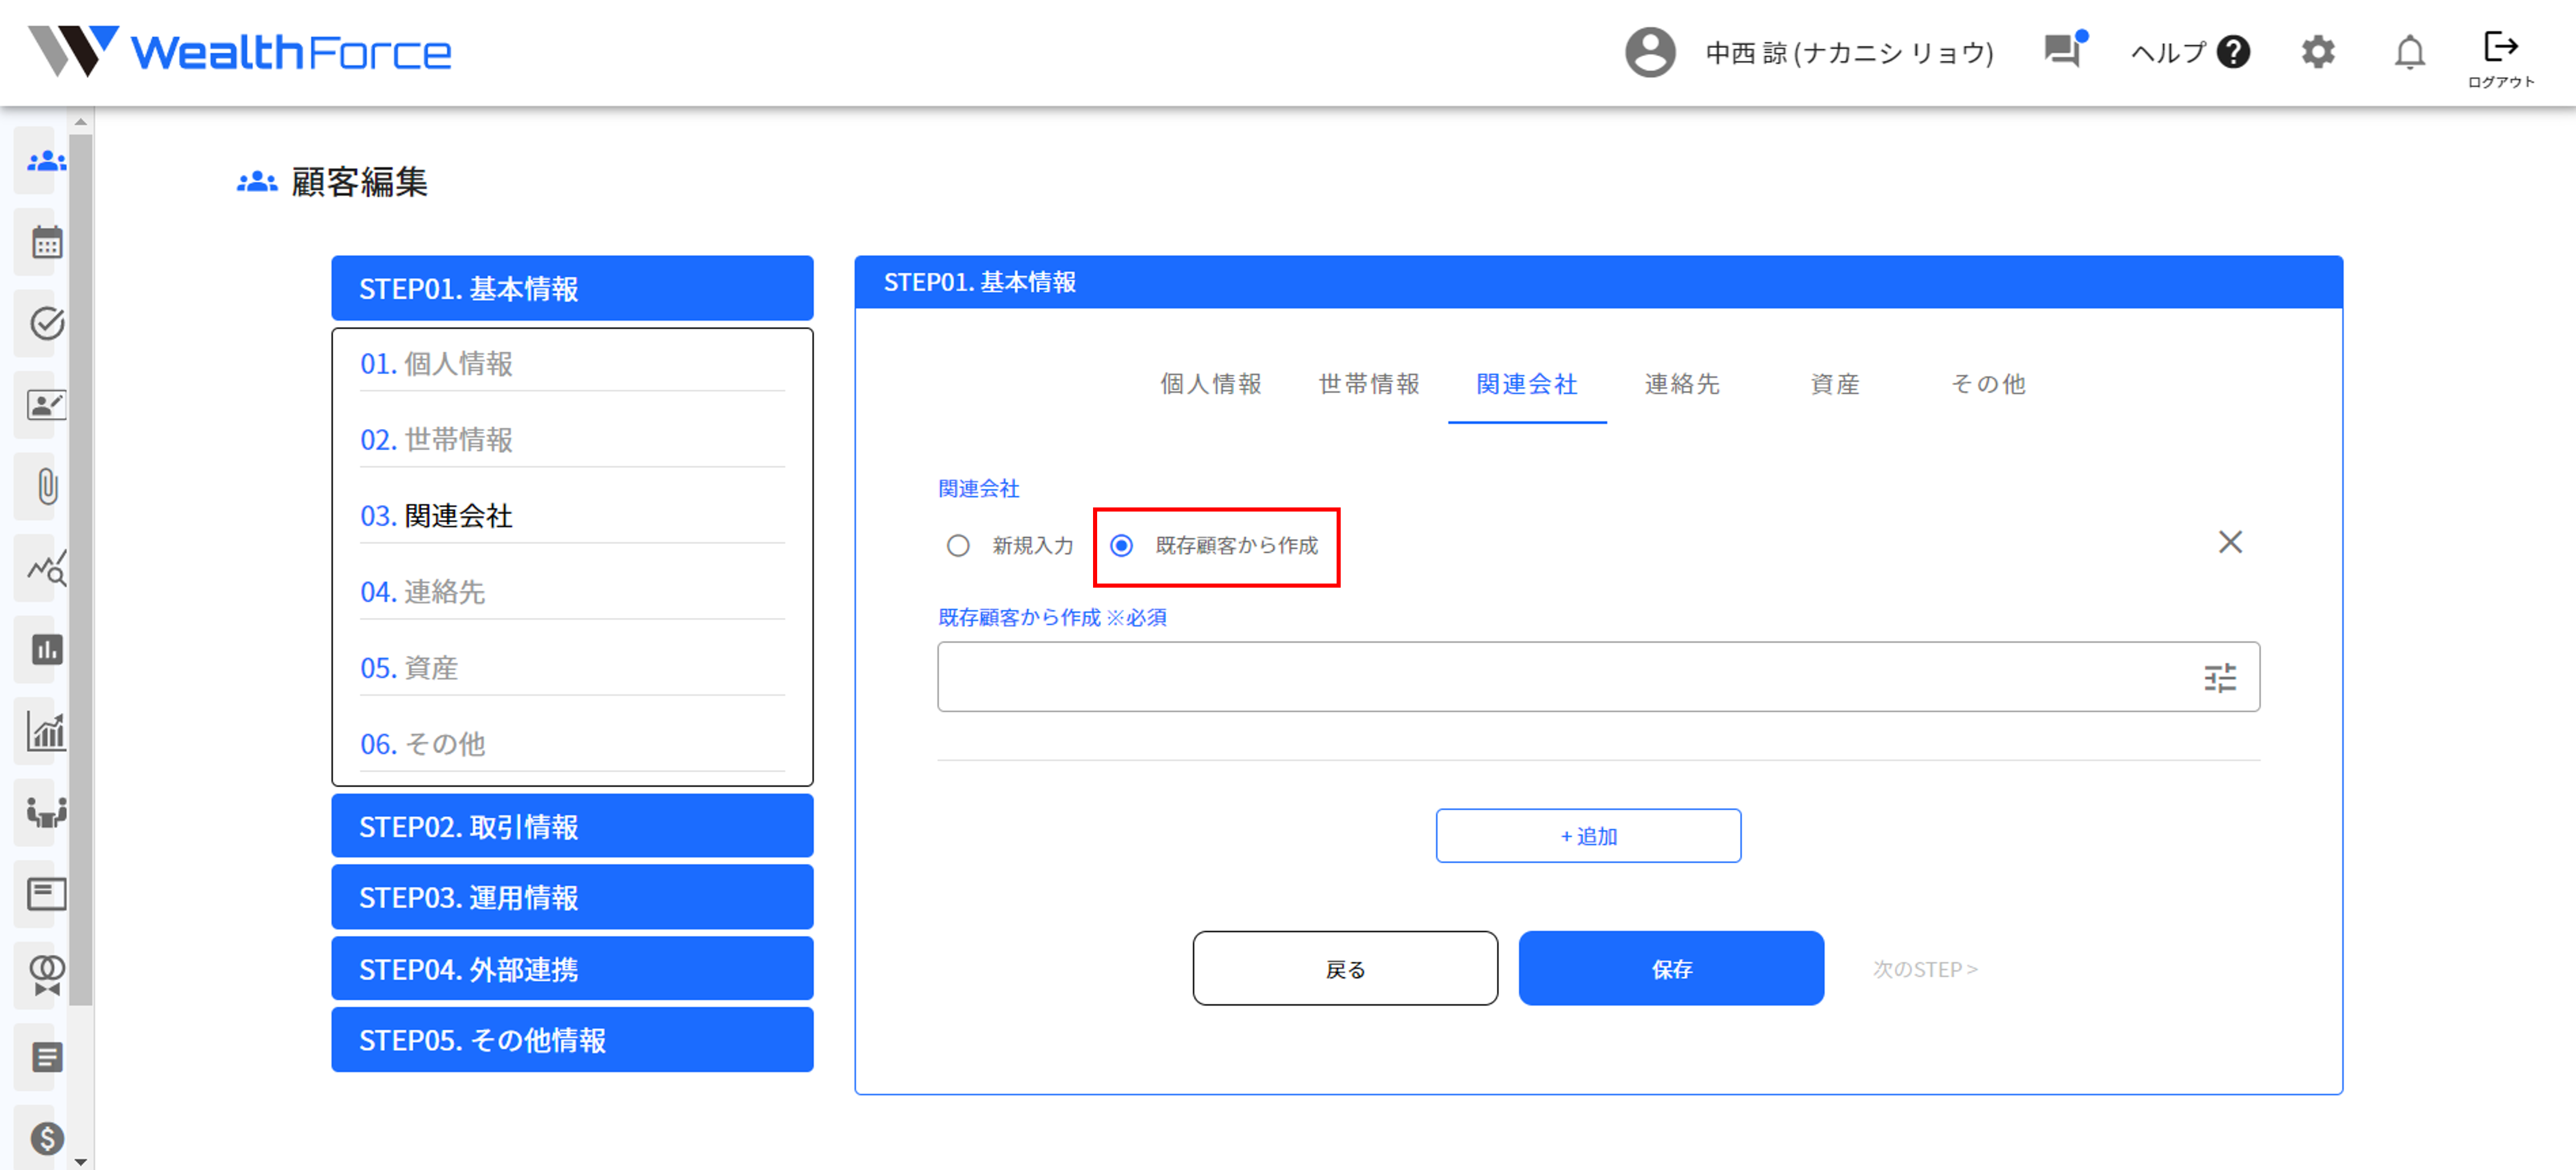Expand the STEP01. 基本情報 section header
The image size is (2576, 1170).
572,288
